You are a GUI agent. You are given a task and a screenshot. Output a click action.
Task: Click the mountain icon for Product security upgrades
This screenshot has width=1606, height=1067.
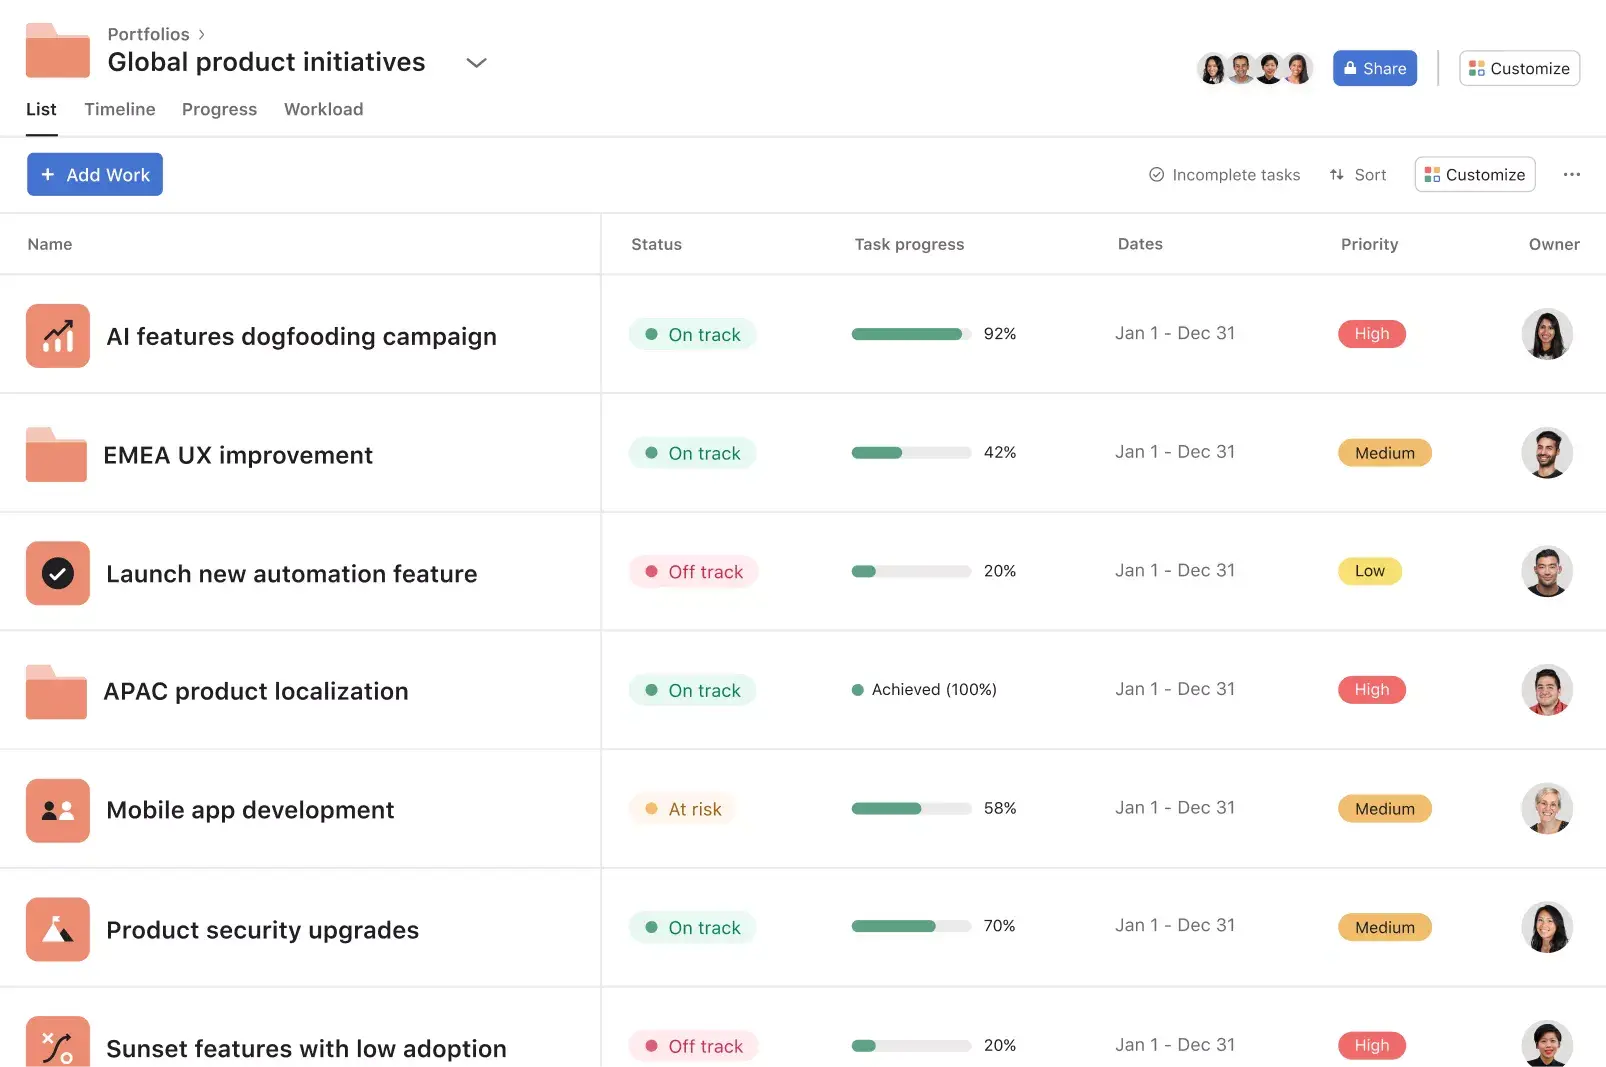click(57, 928)
